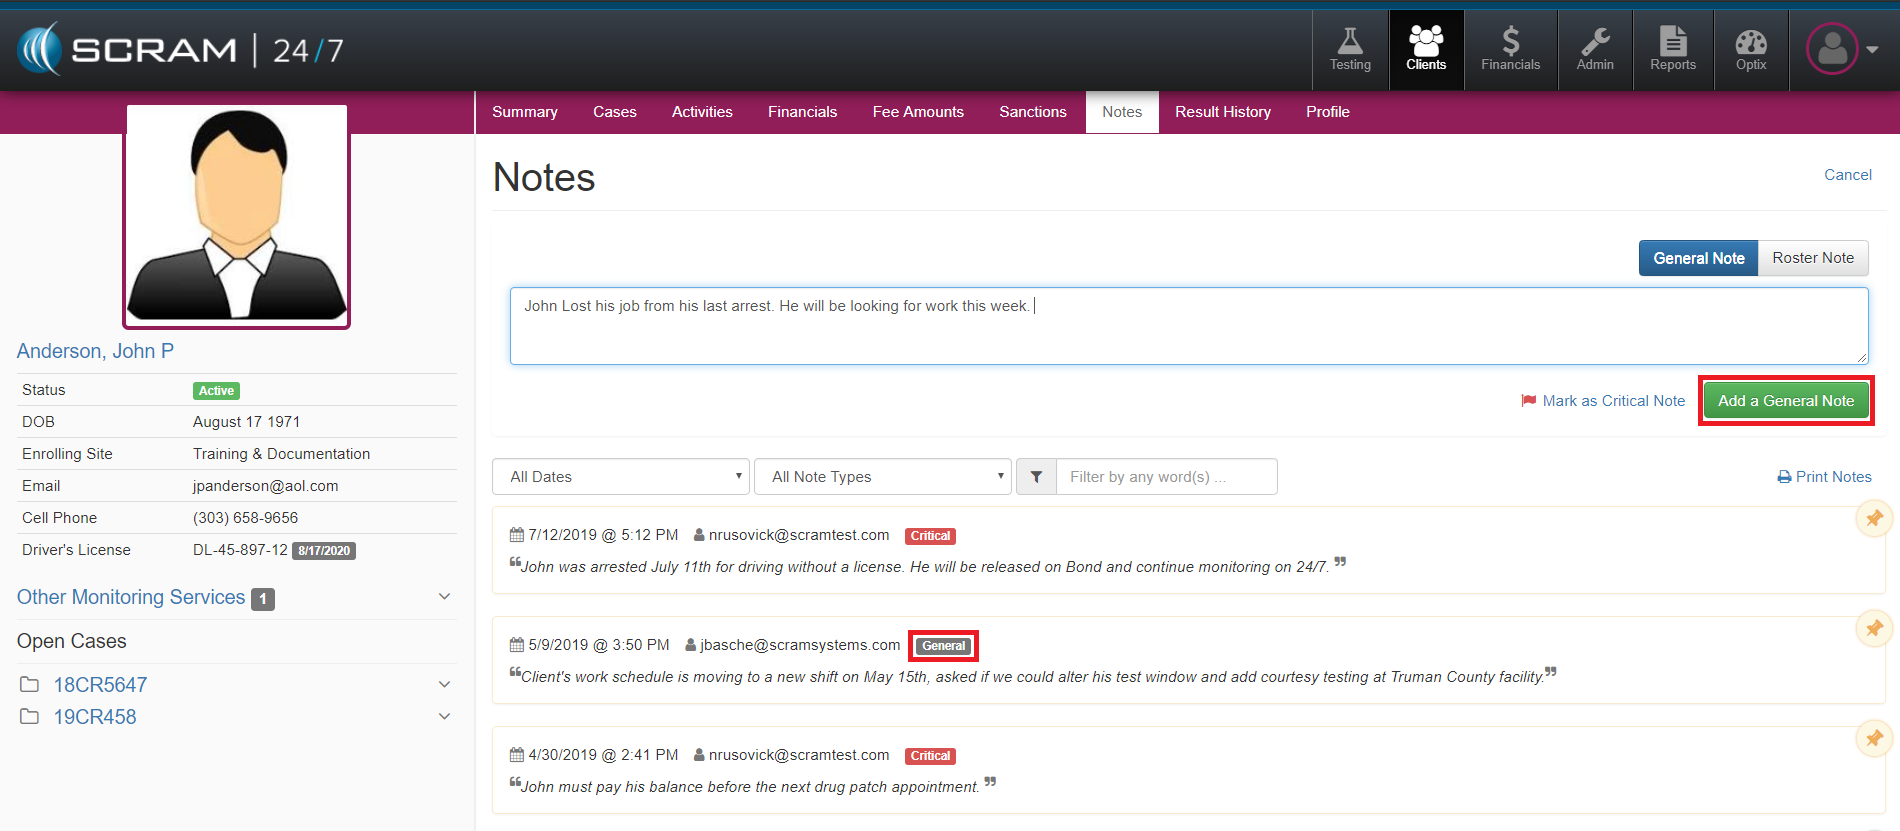Expand Other Monitoring Services section
Image resolution: width=1900 pixels, height=831 pixels.
point(444,597)
